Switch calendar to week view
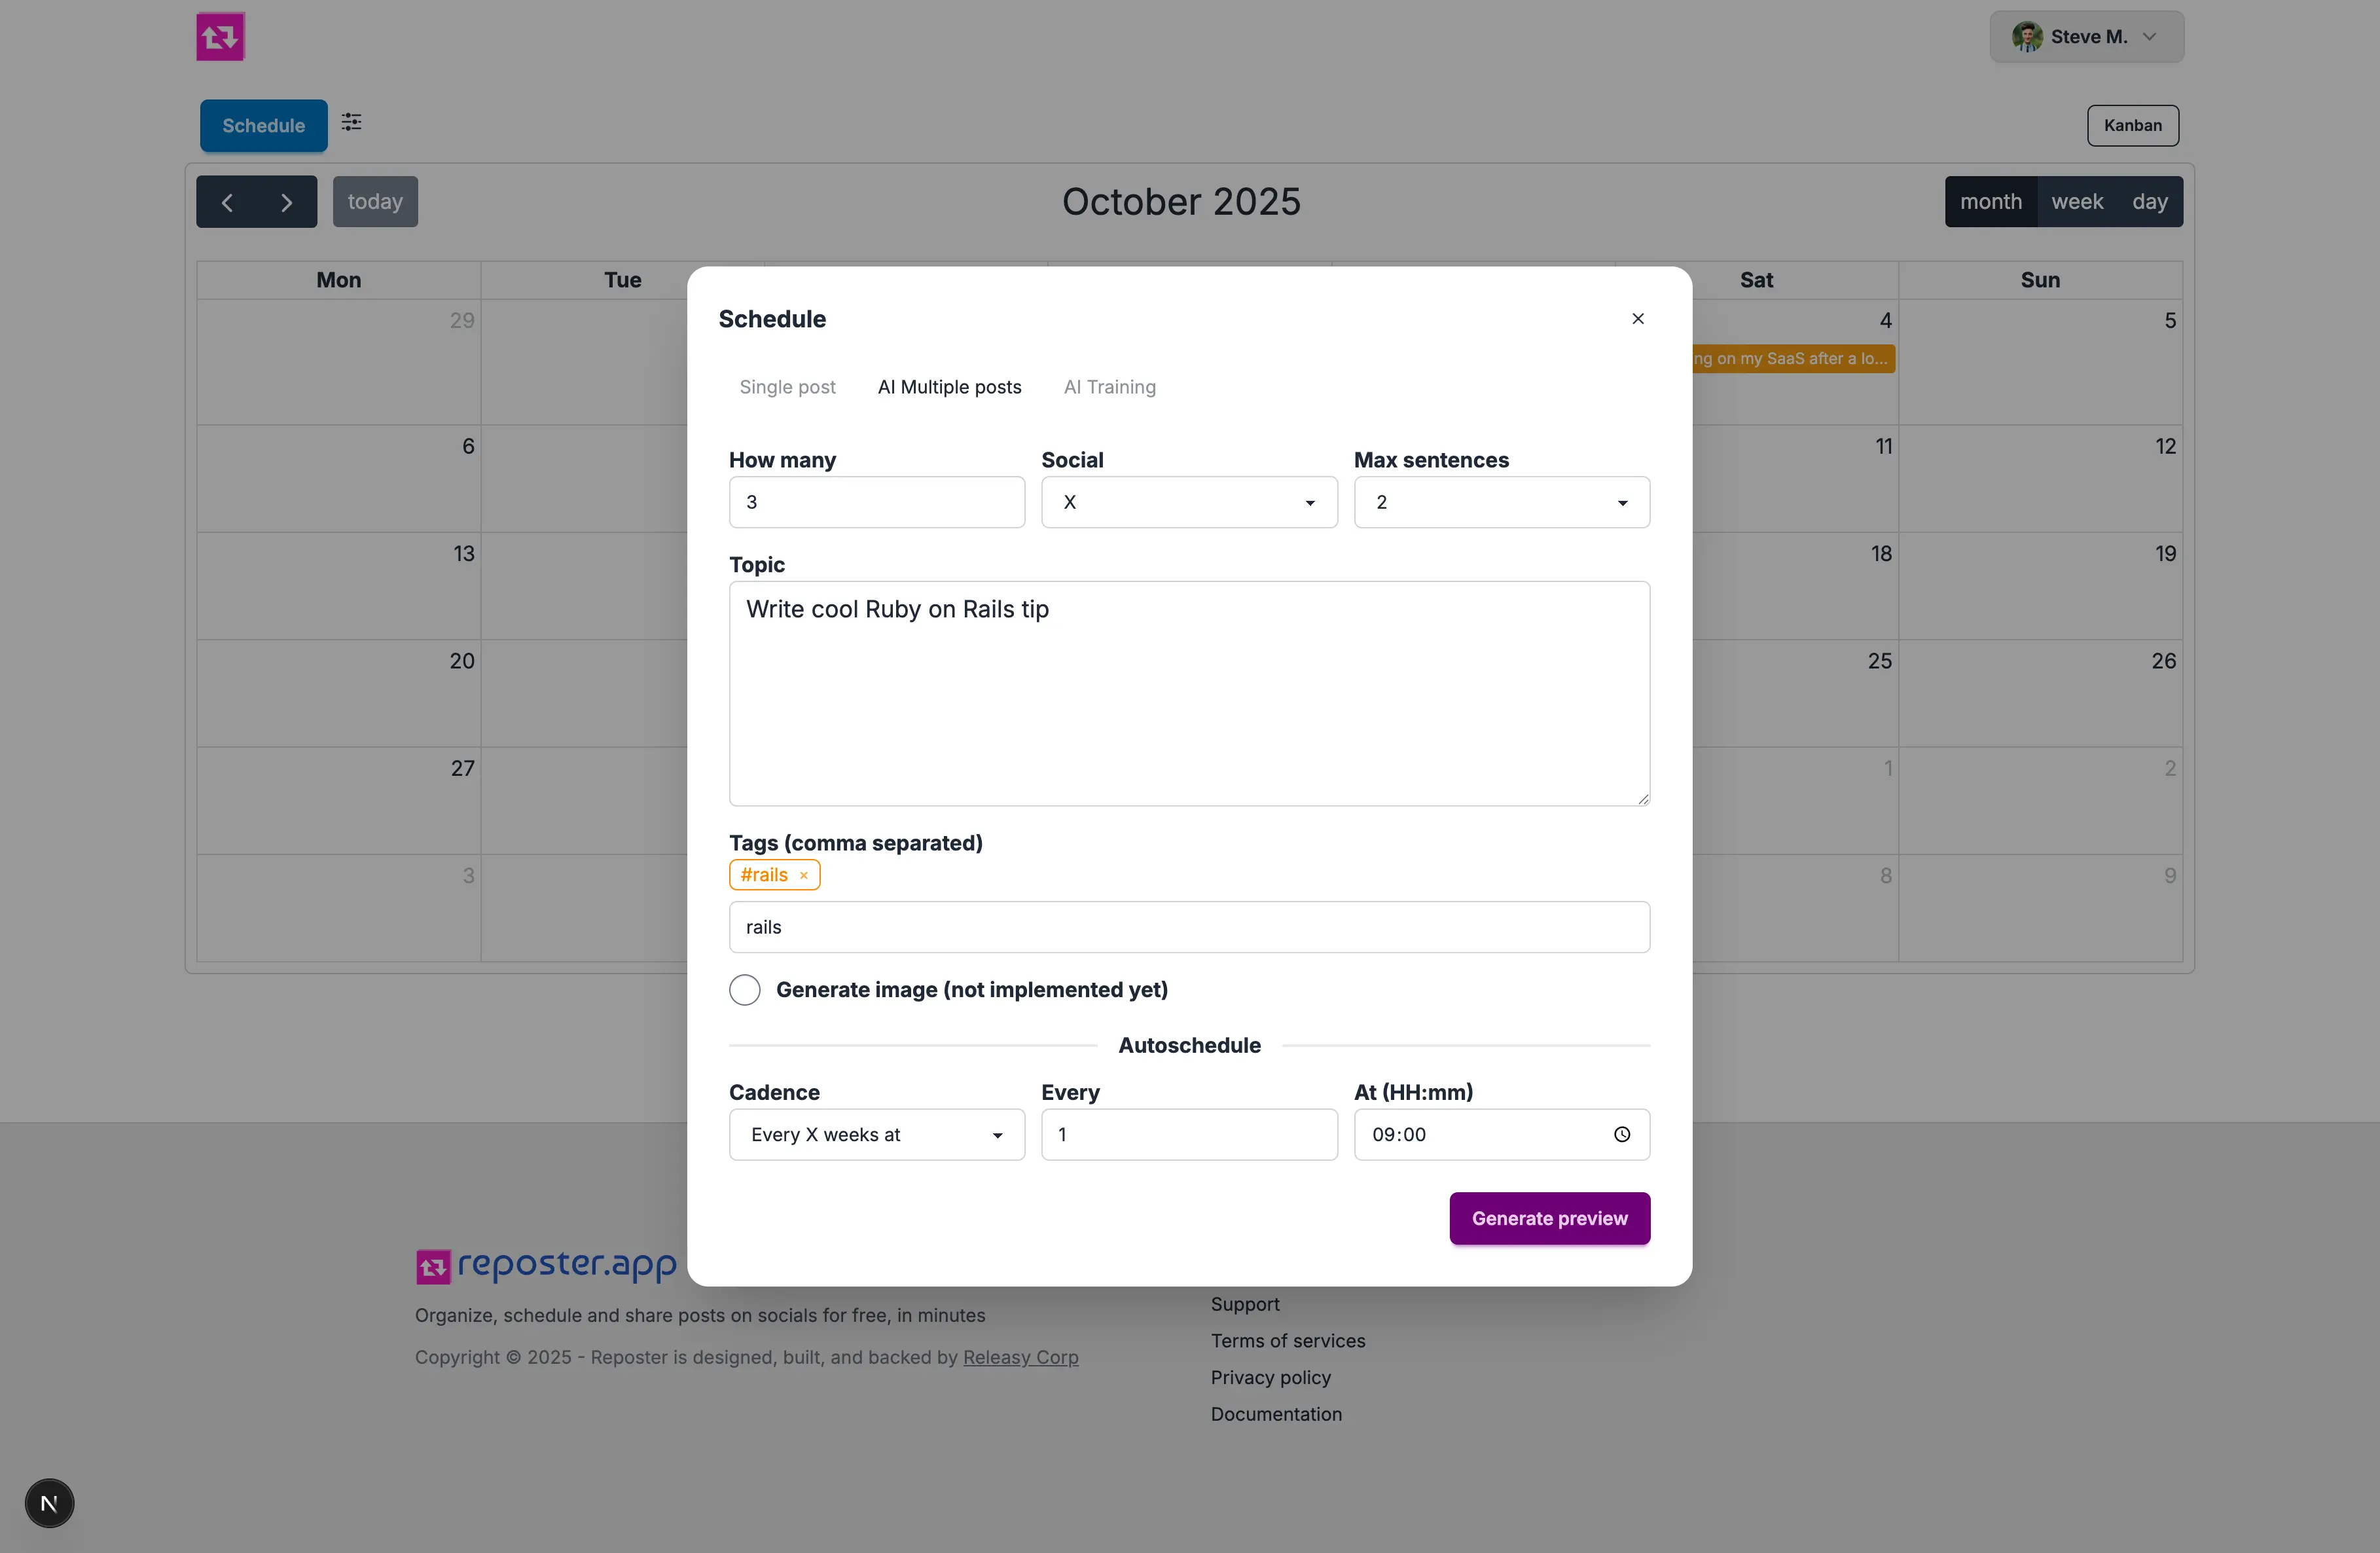 click(2076, 202)
